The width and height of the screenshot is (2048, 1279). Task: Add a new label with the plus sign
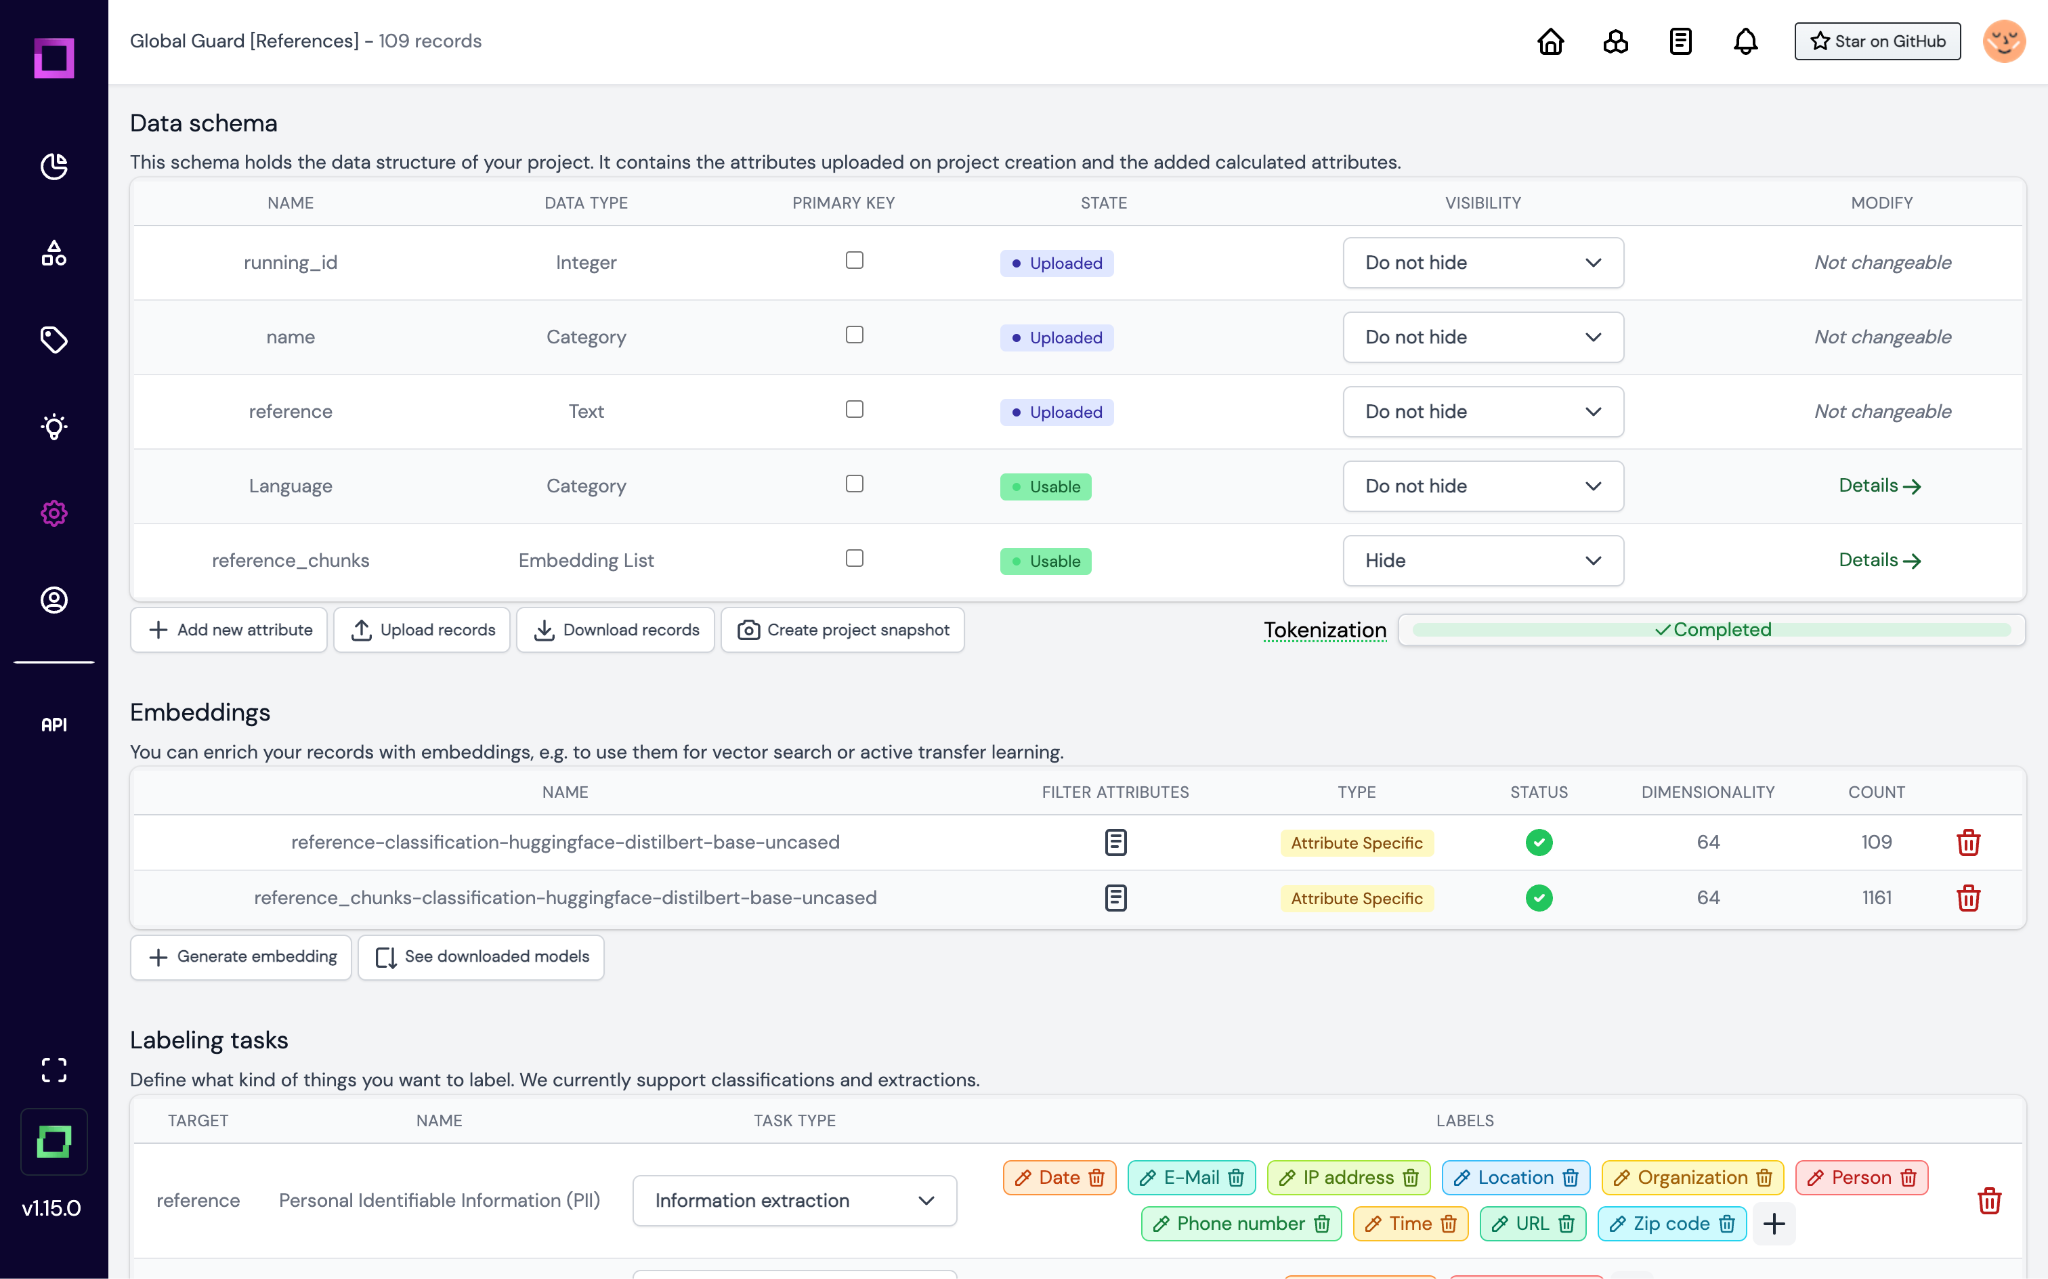[1774, 1223]
